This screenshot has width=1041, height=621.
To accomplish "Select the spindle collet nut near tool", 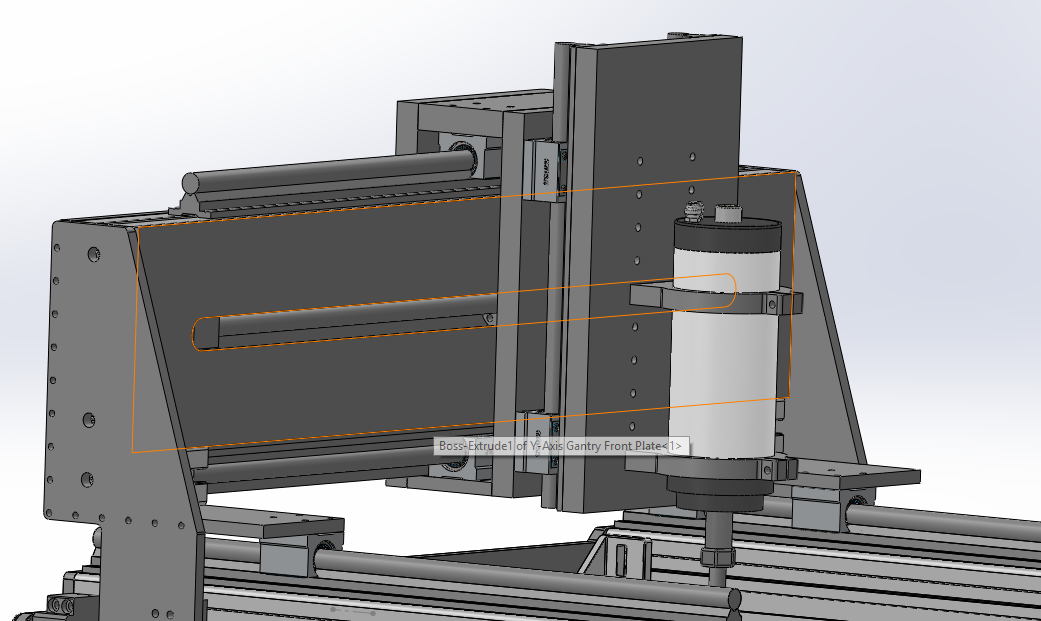I will coord(716,555).
